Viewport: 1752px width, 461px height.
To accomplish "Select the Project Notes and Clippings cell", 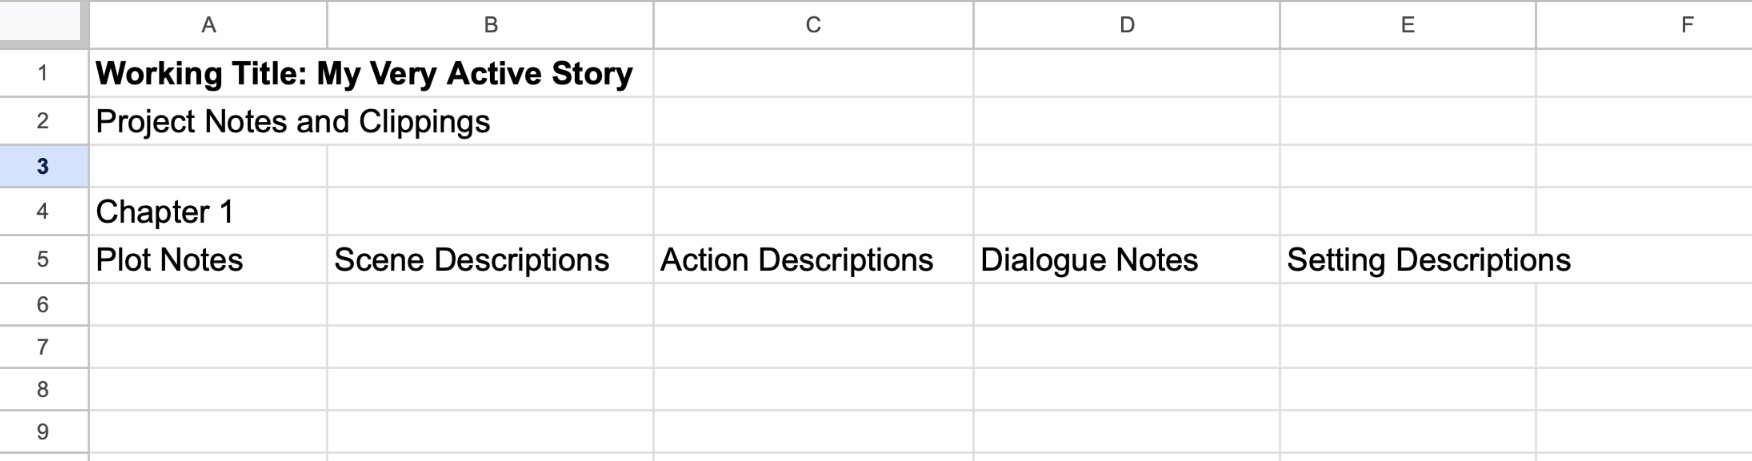I will tap(293, 122).
